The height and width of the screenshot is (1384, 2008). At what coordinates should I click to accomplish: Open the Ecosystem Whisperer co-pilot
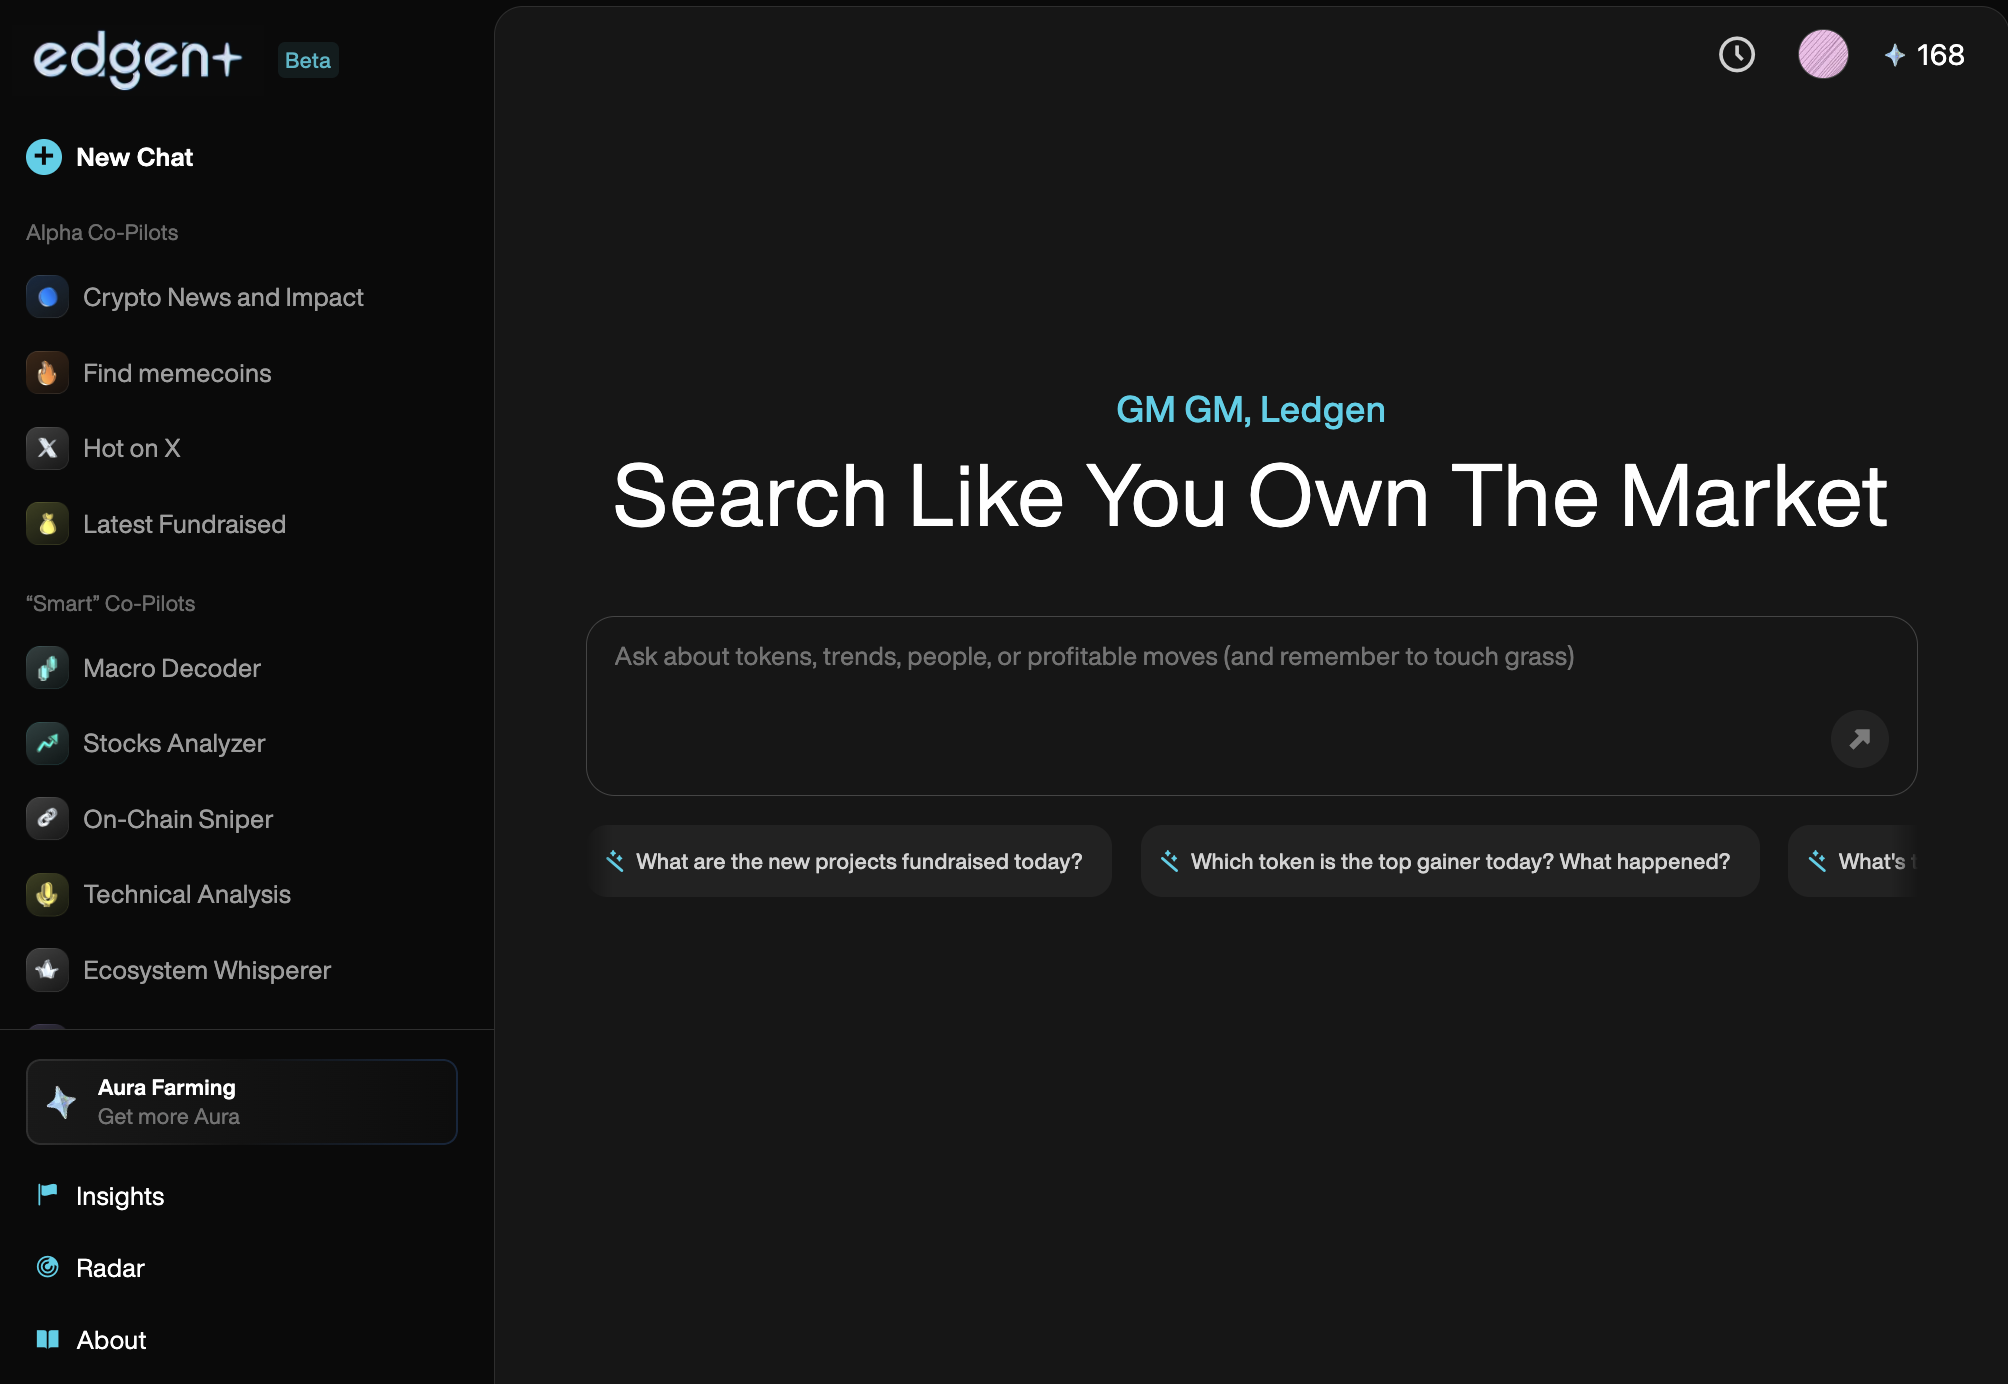click(x=206, y=970)
